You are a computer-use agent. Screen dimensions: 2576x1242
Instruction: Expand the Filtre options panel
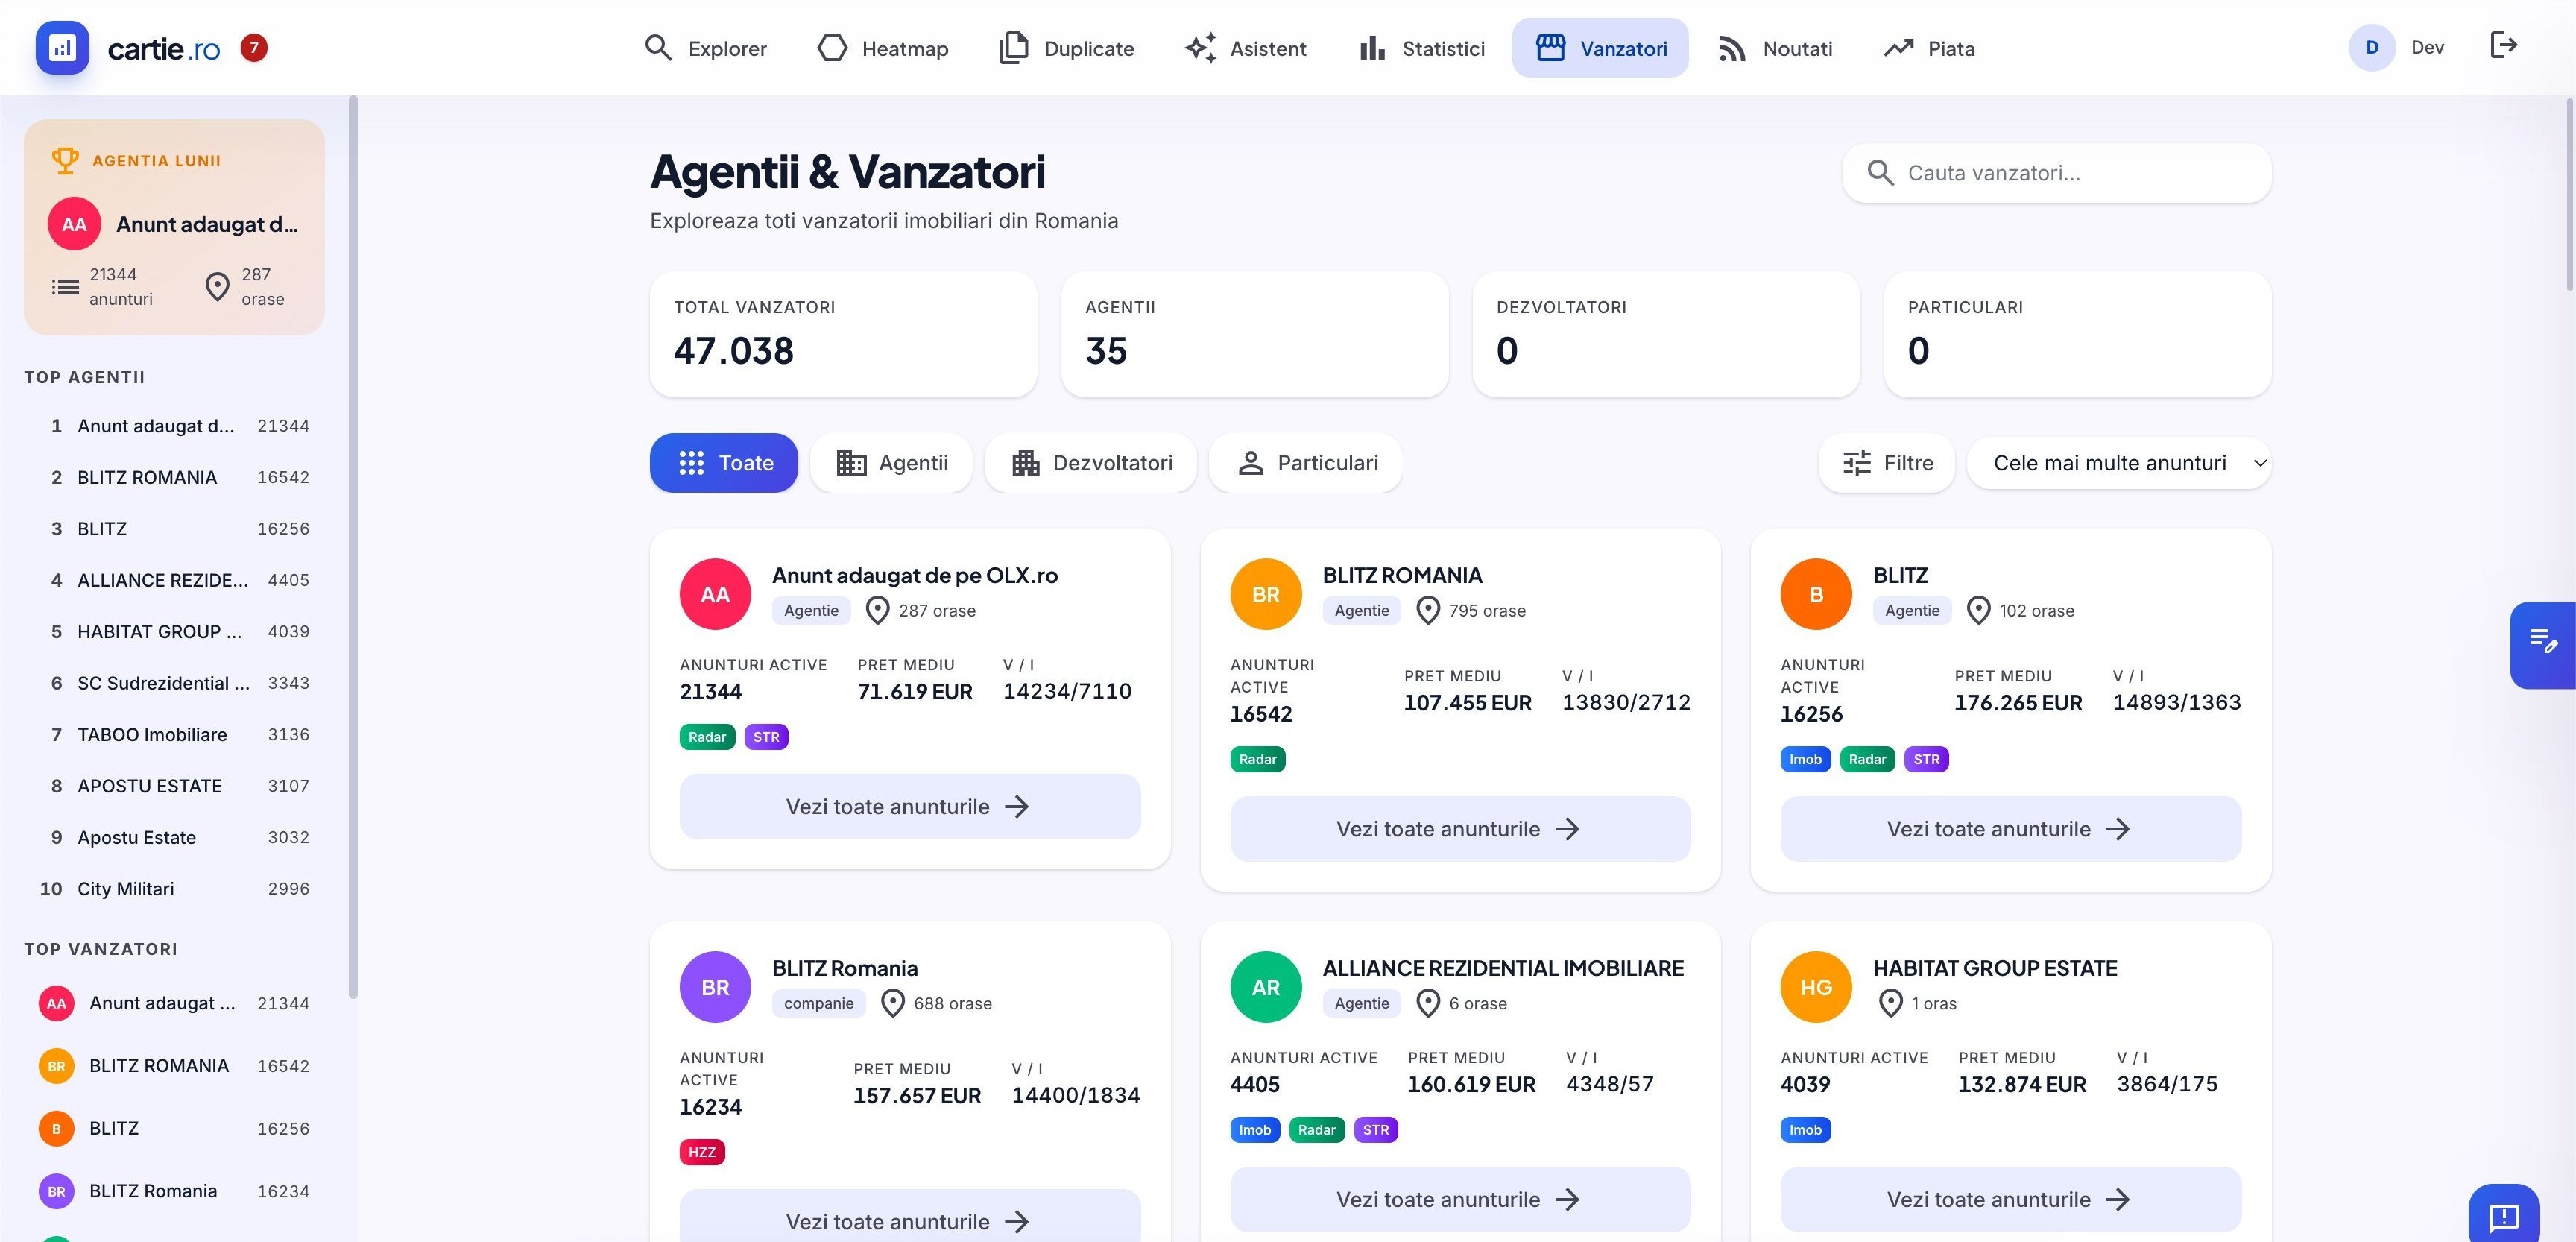point(1886,463)
